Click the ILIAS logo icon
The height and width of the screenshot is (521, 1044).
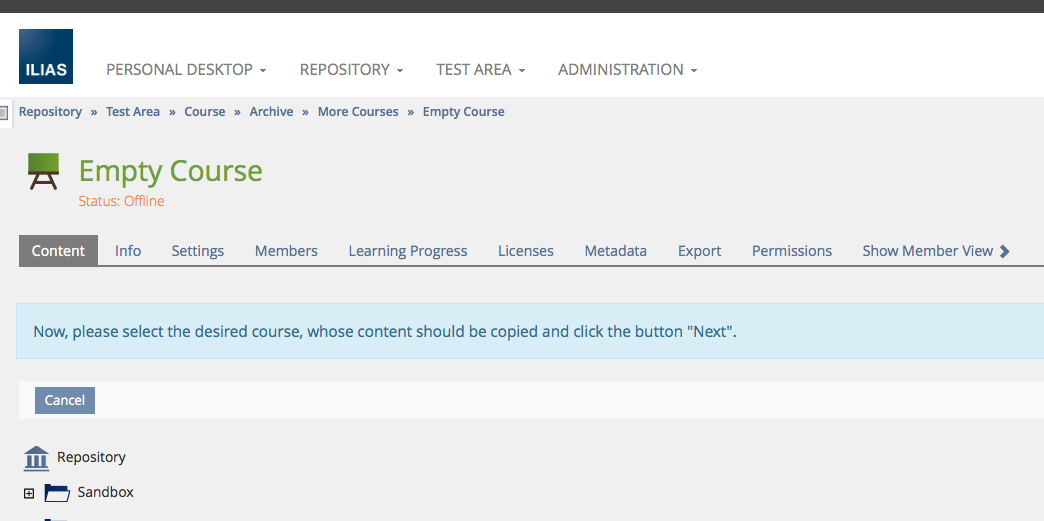click(46, 56)
